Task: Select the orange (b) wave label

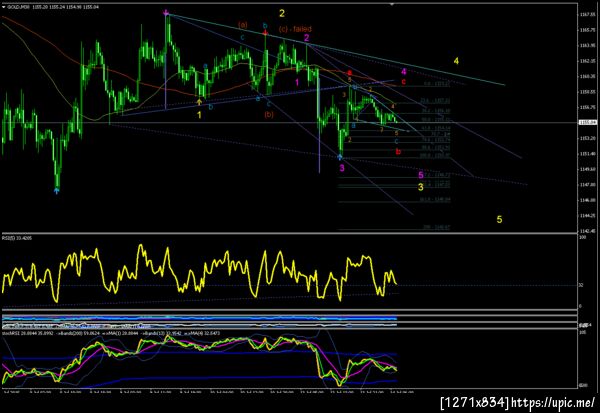Action: click(x=269, y=114)
